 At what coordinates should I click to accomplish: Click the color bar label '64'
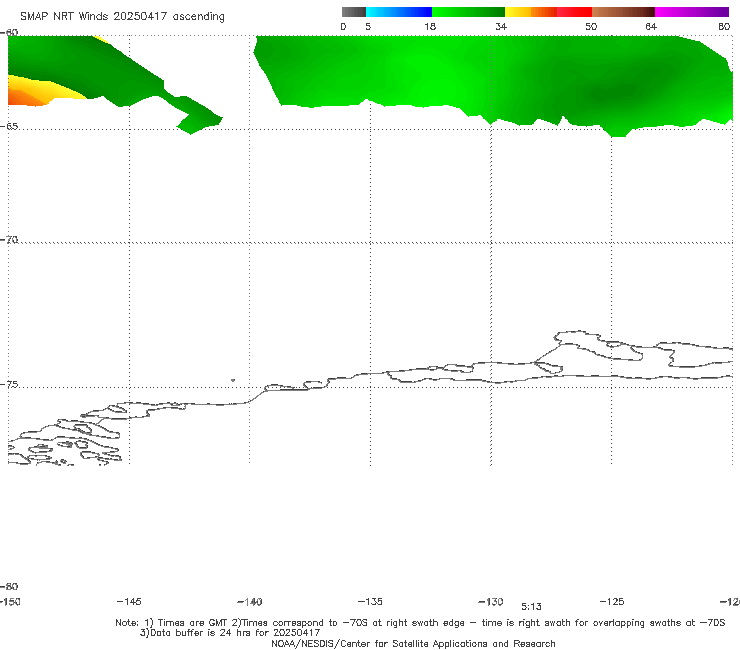click(x=651, y=27)
